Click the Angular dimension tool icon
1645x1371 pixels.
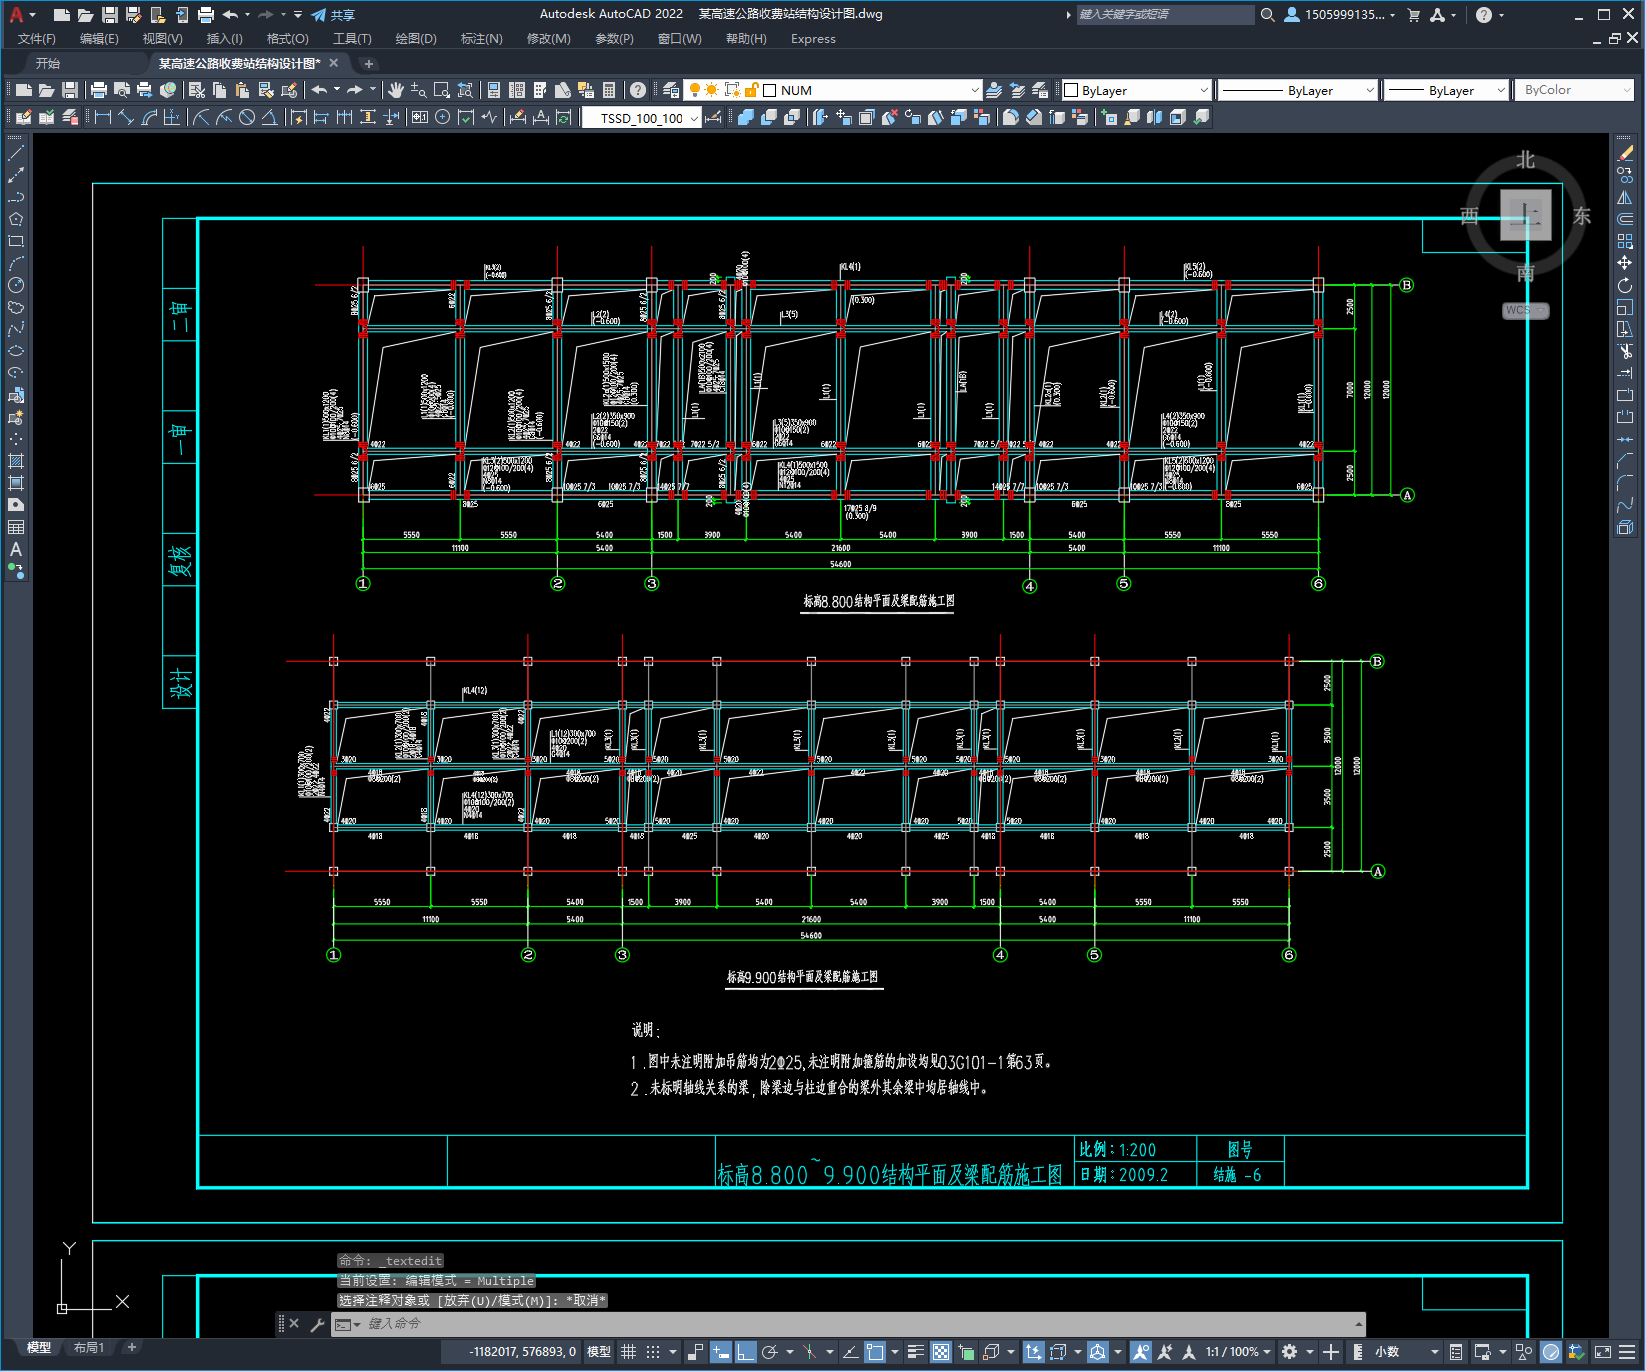click(x=269, y=117)
